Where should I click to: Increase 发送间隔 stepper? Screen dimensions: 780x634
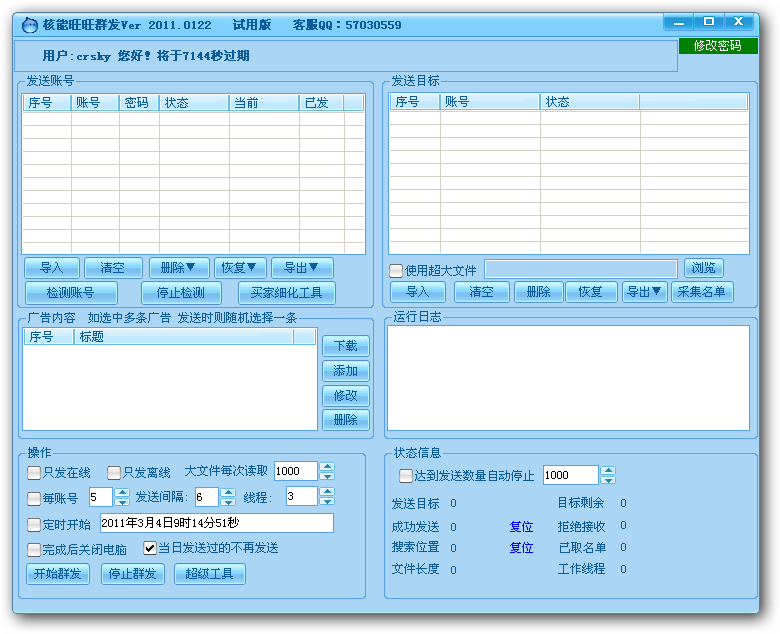(x=228, y=492)
